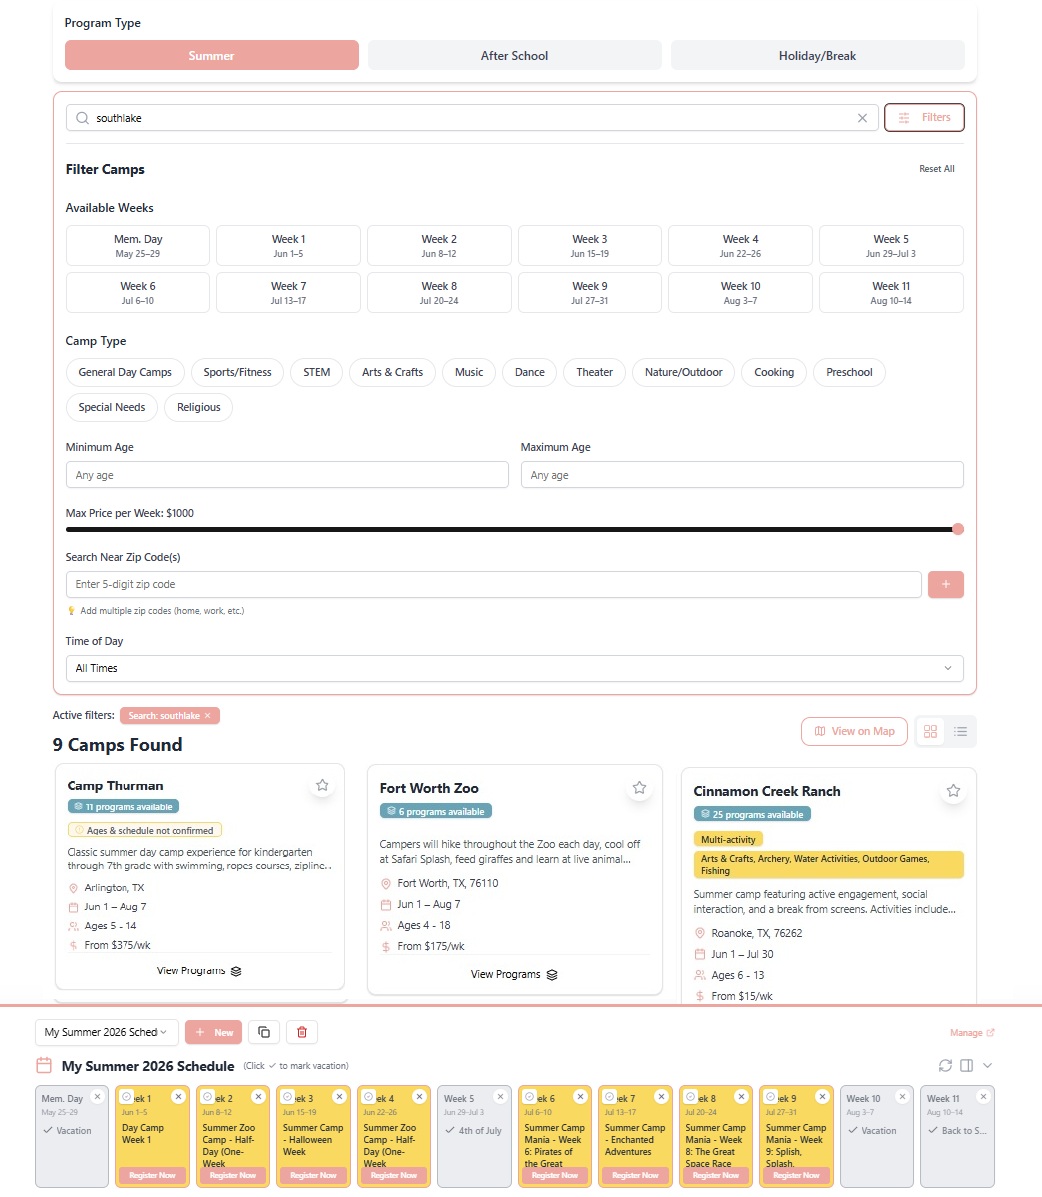Click the Minimum Age input field
1042x1197 pixels.
[x=287, y=475]
